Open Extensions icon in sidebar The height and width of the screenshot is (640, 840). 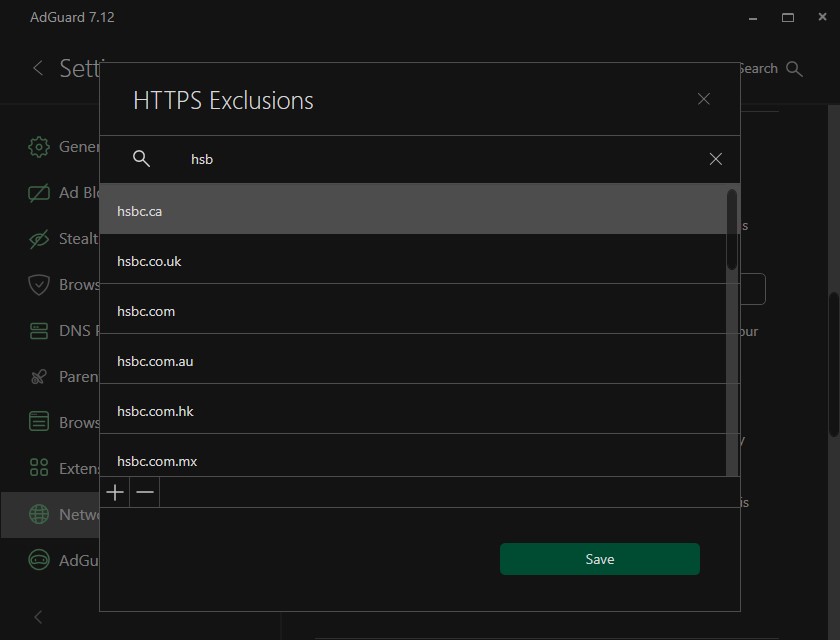coord(39,468)
